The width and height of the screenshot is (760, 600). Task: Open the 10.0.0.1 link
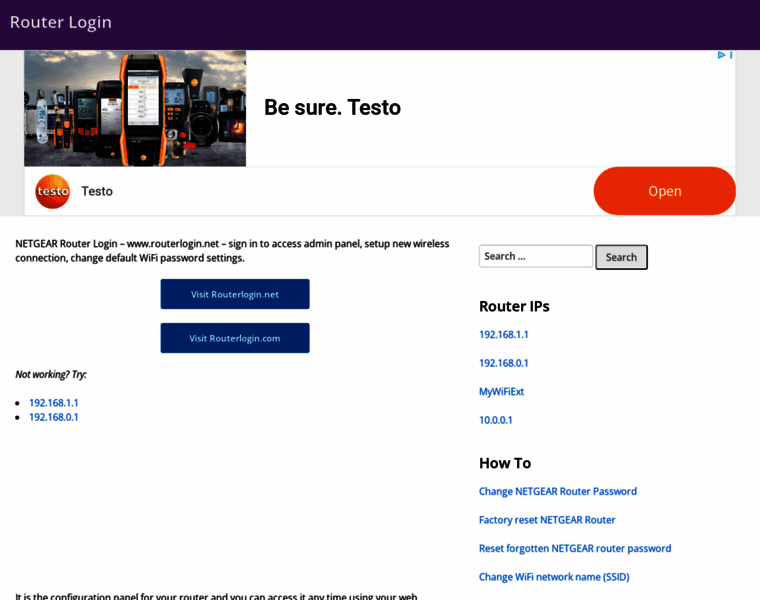point(496,420)
